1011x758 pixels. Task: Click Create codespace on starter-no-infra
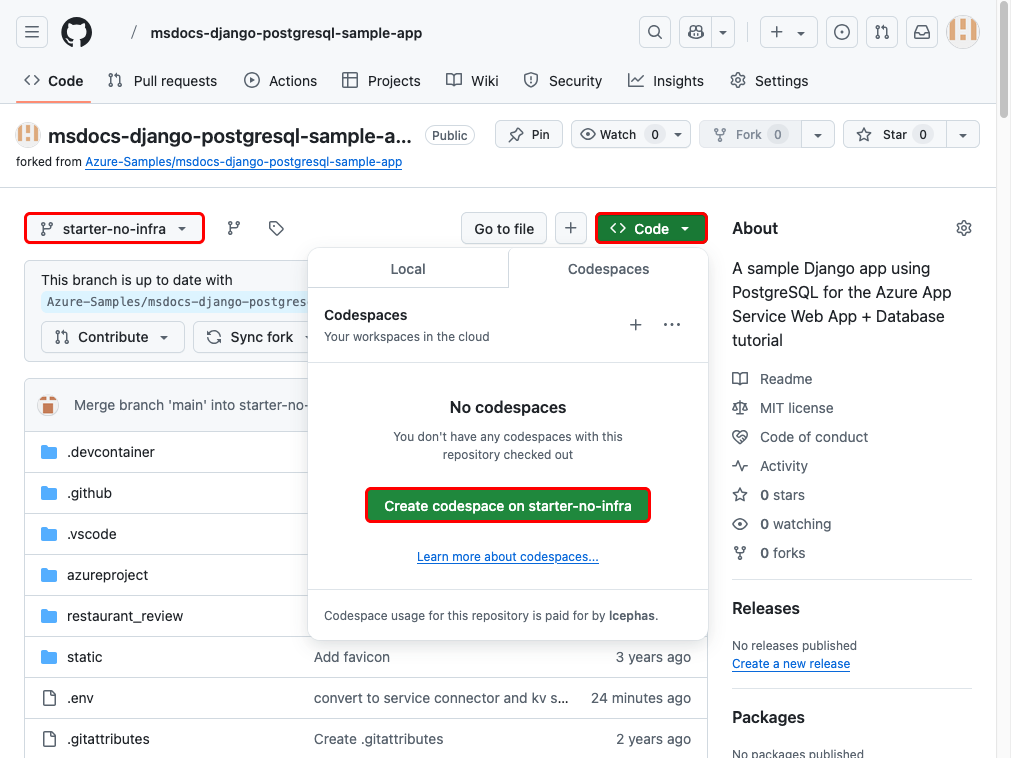(507, 505)
